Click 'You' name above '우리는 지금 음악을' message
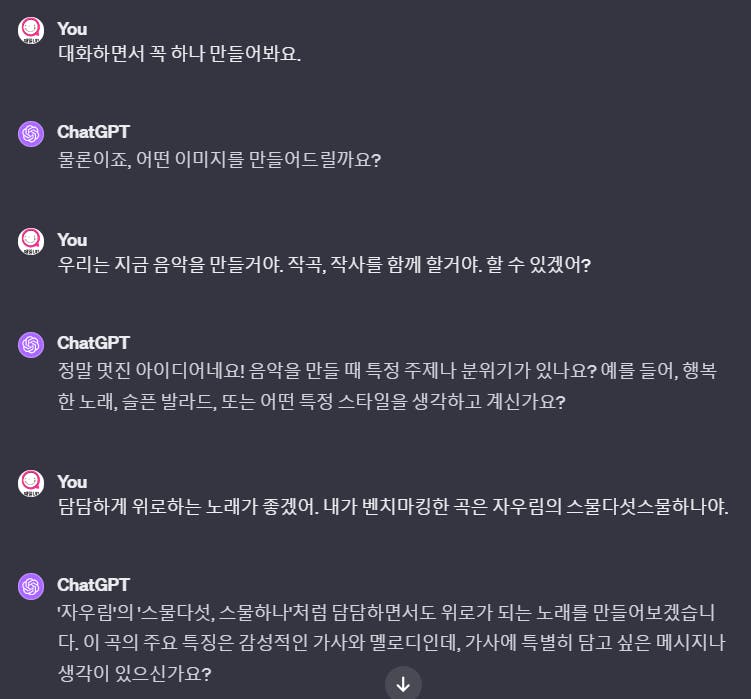Viewport: 751px width, 699px height. coord(72,240)
